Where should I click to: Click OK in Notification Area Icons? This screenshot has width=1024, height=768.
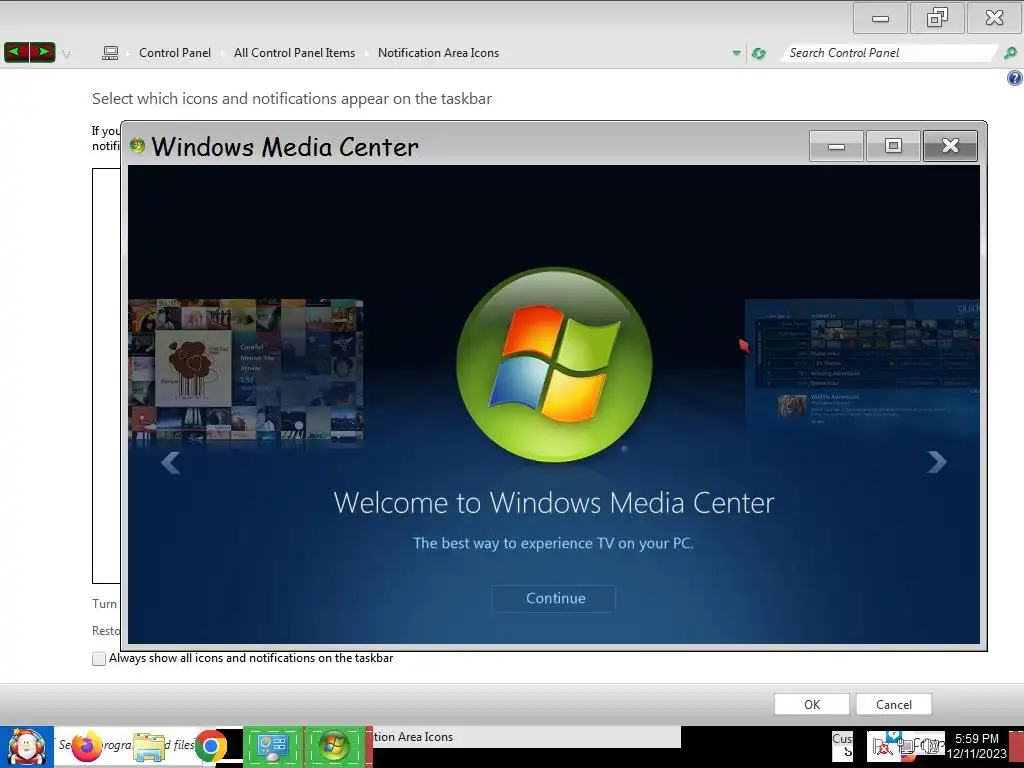point(812,704)
